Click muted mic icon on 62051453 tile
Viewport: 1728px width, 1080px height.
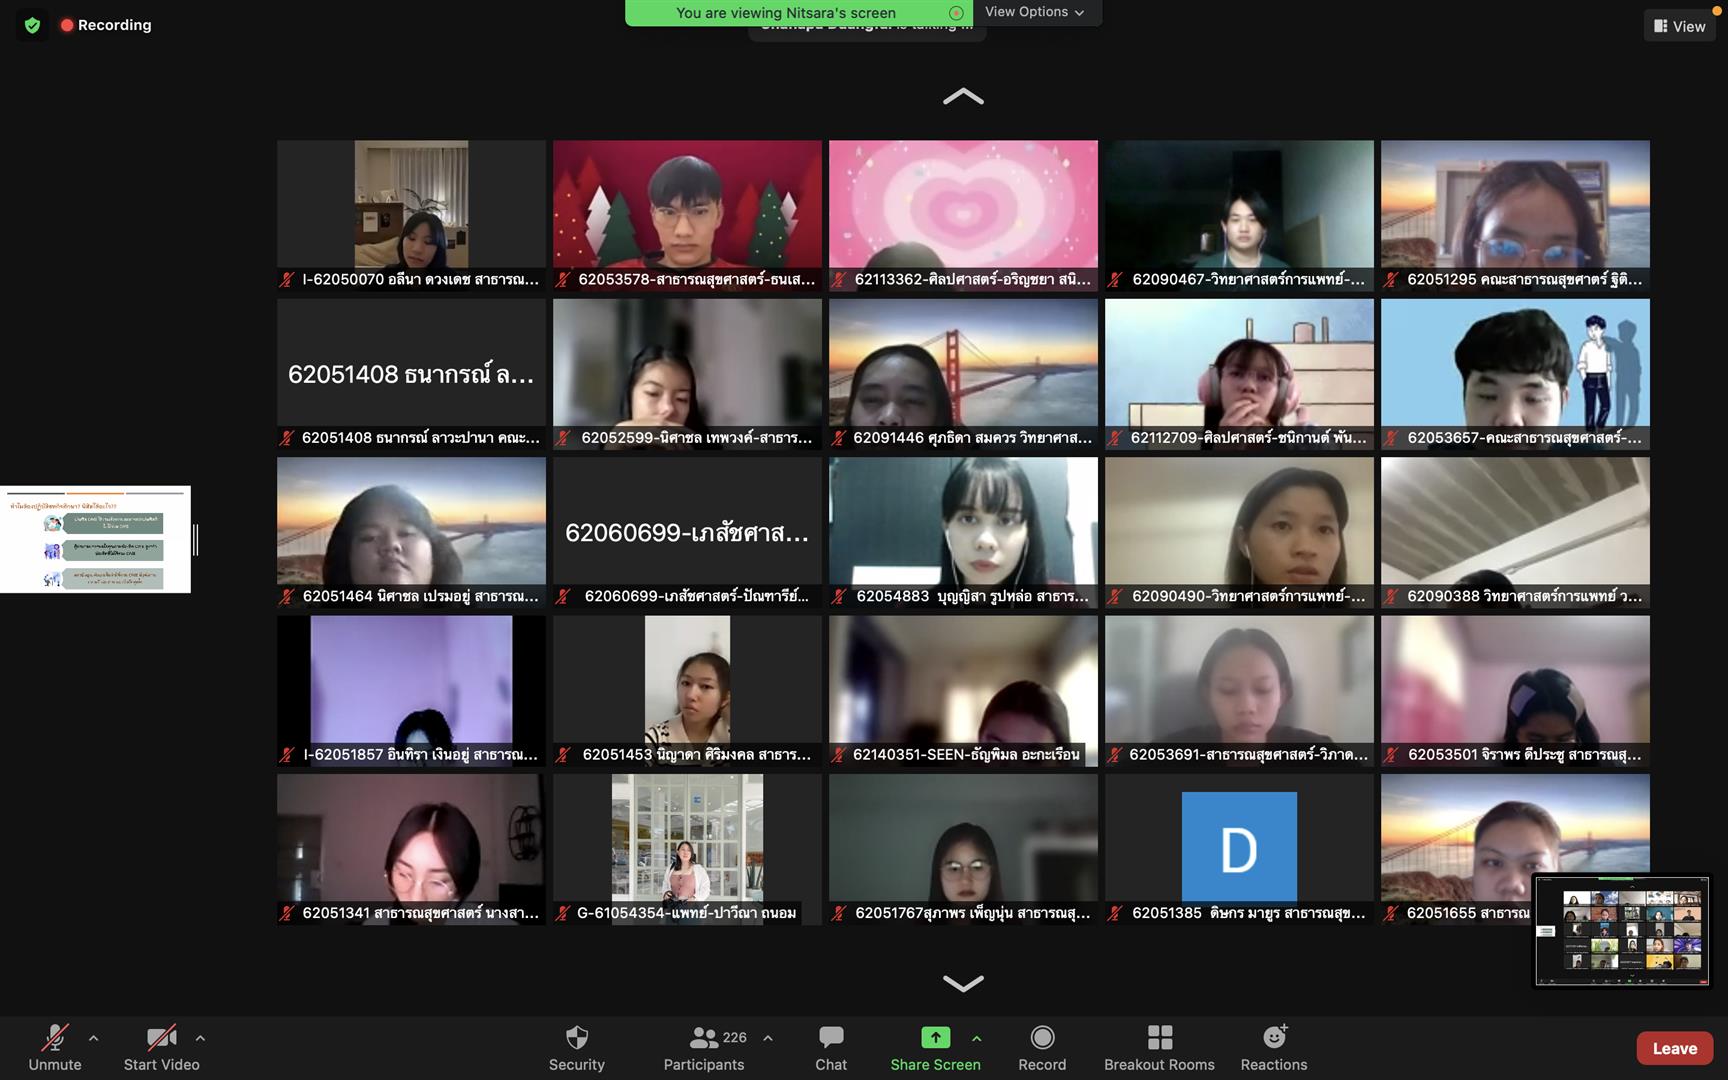(563, 755)
